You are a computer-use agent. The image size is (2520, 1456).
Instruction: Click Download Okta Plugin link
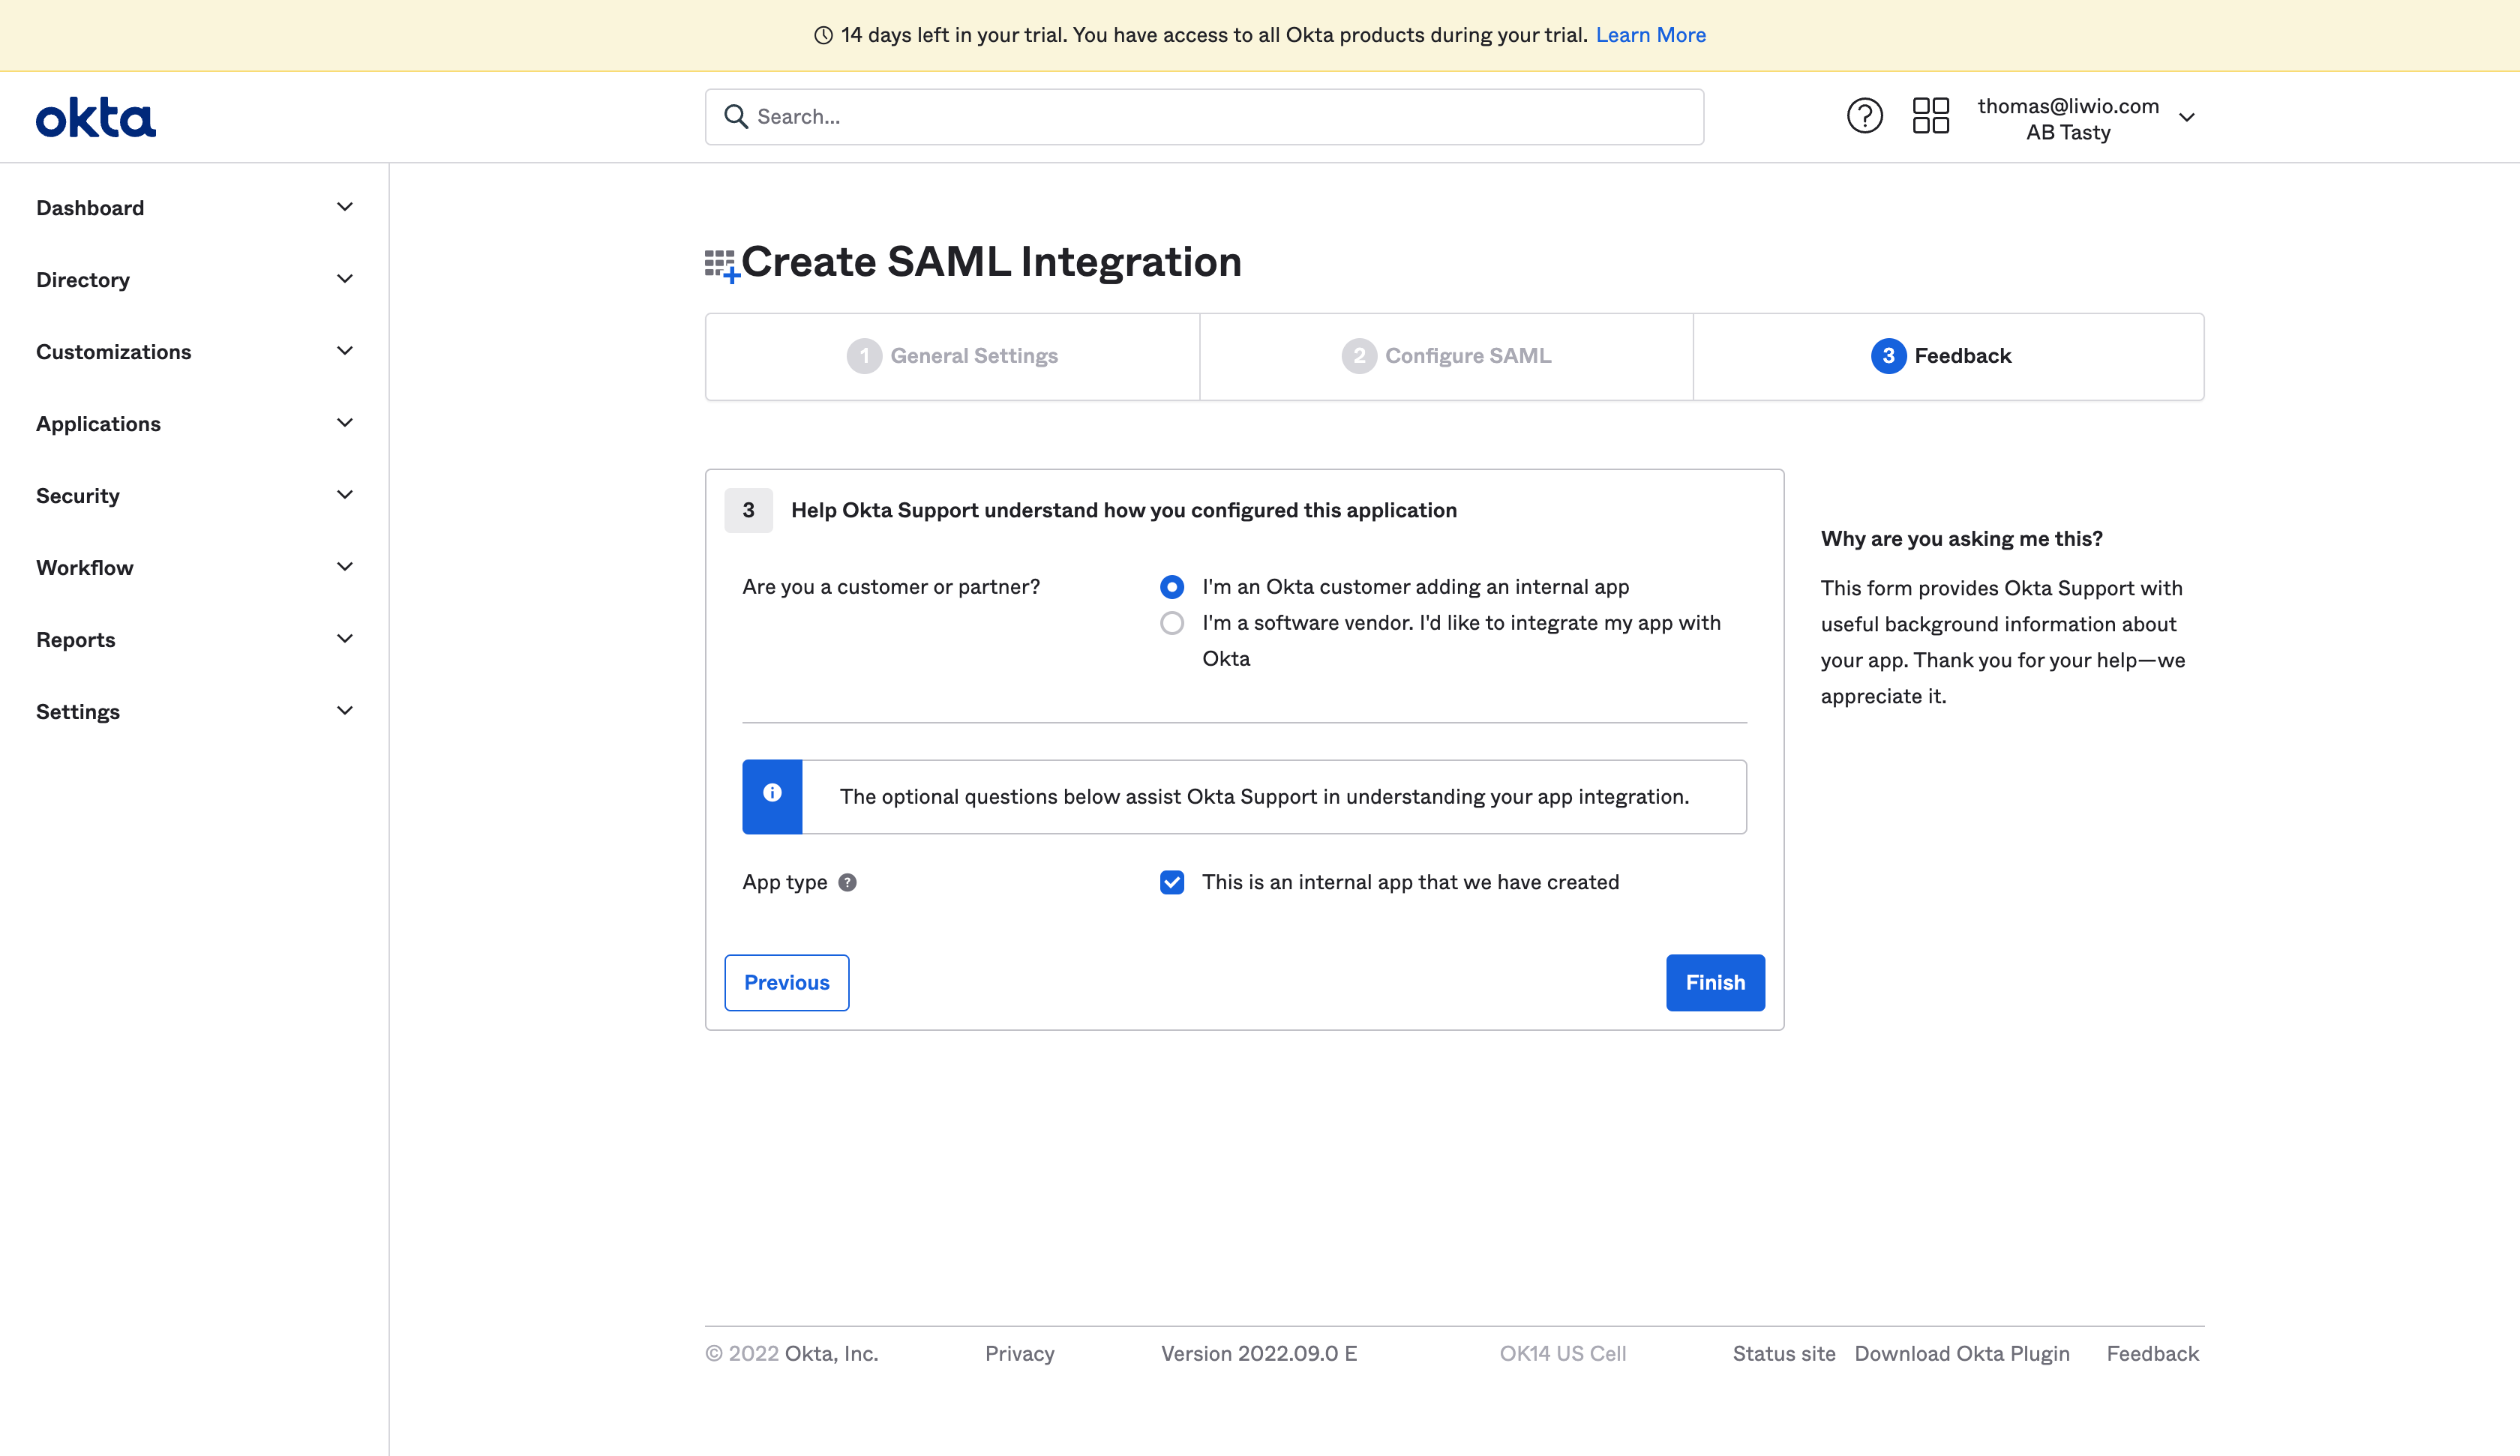coord(1962,1353)
